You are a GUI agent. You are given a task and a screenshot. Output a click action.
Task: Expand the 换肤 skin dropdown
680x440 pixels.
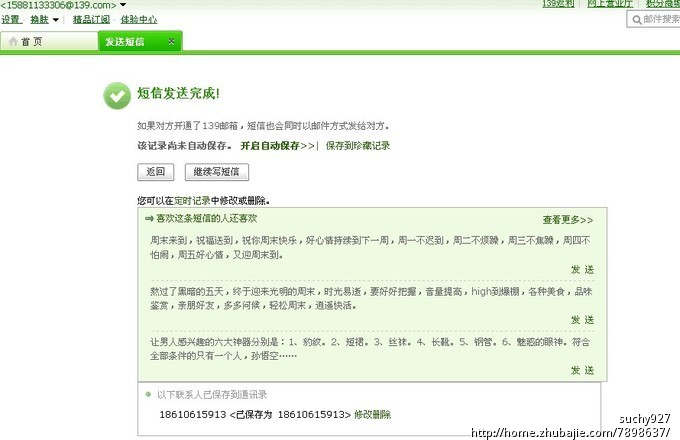(x=56, y=20)
